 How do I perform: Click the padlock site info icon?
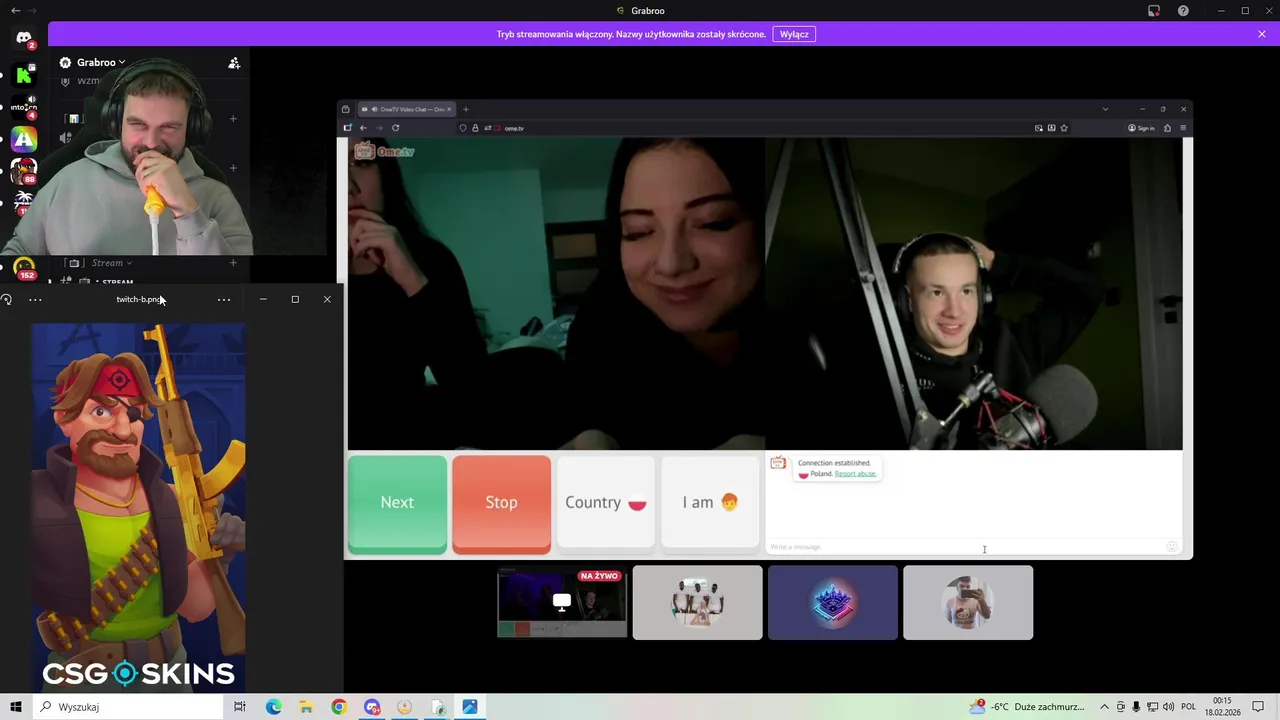[x=475, y=128]
